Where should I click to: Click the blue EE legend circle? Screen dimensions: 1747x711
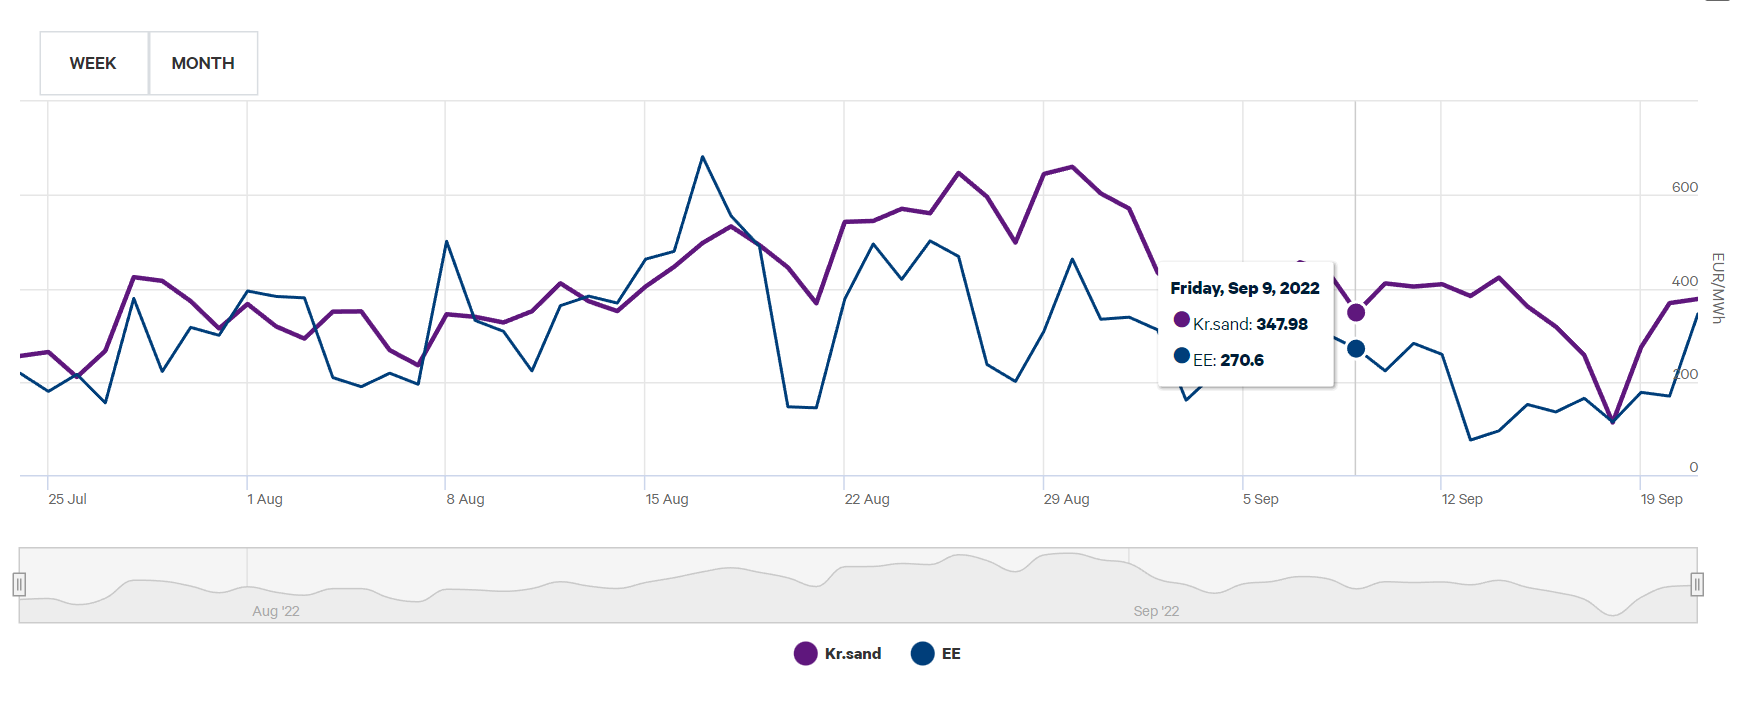[x=922, y=654]
